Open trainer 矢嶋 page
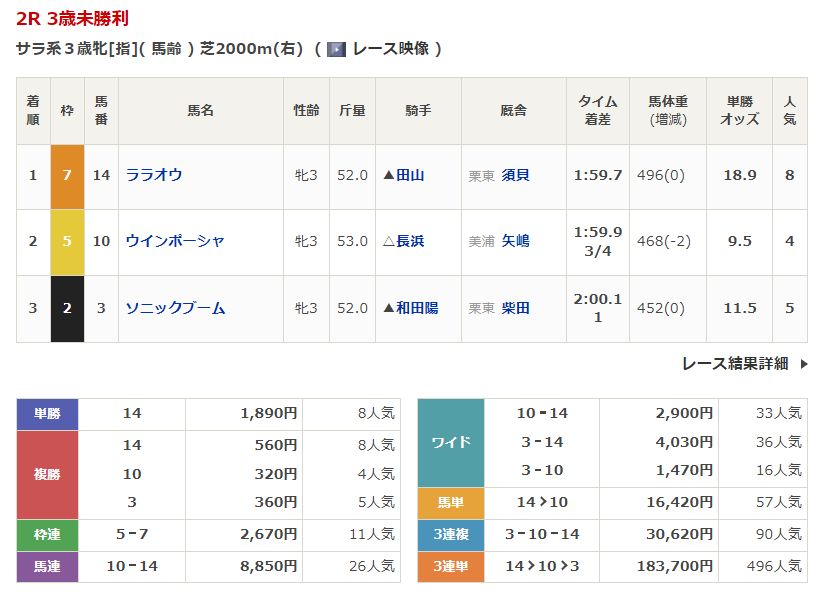Image resolution: width=823 pixels, height=592 pixels. [515, 241]
